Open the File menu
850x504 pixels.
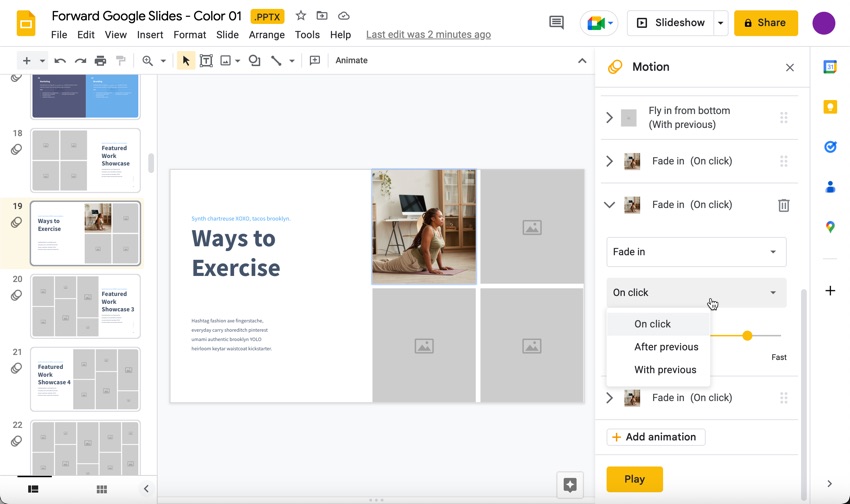click(x=59, y=35)
